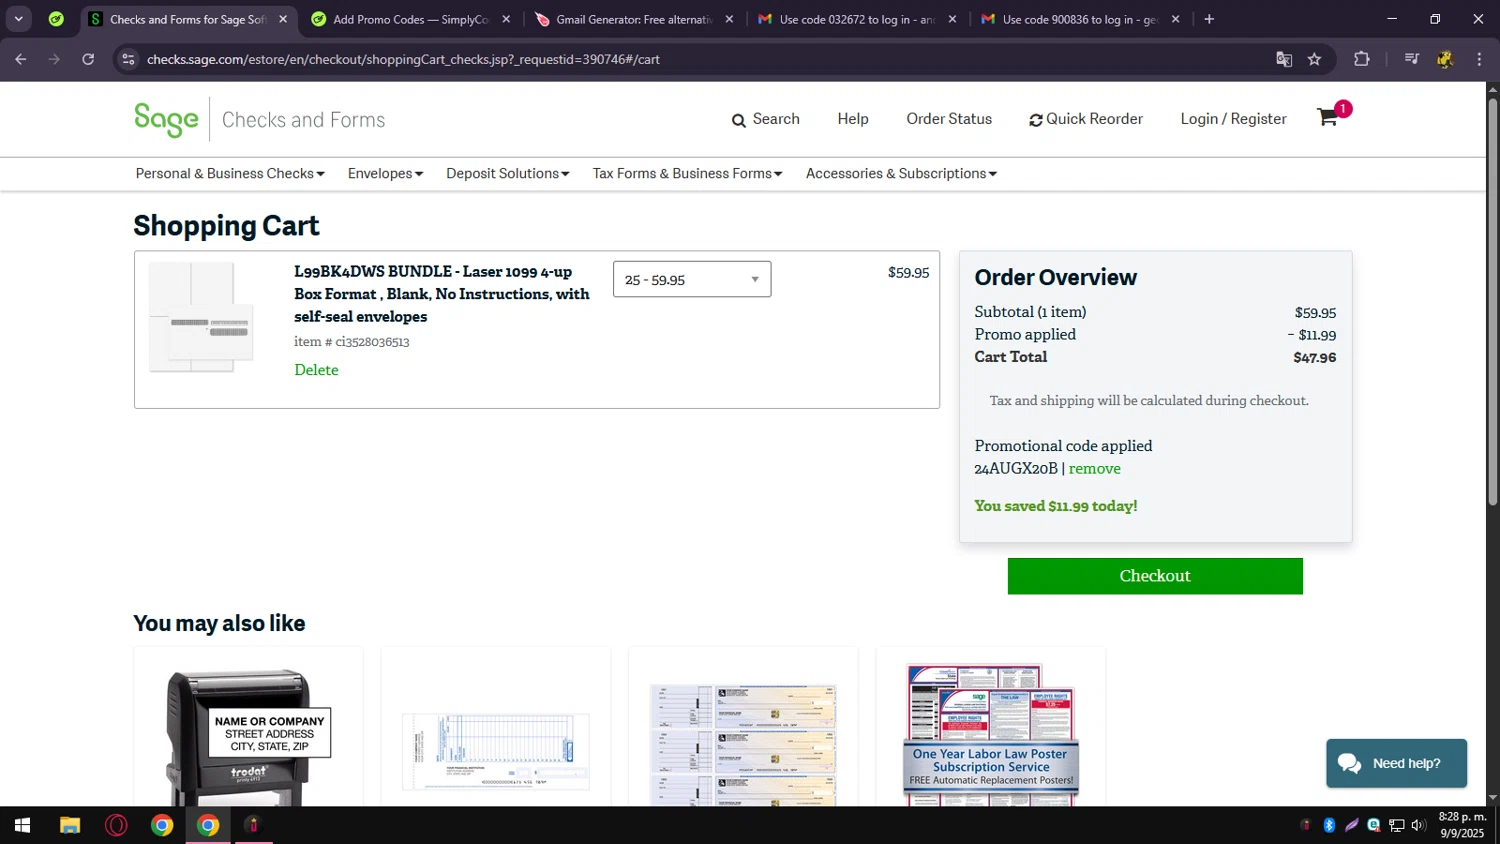Image resolution: width=1500 pixels, height=844 pixels.
Task: Expand Accessories & Subscriptions menu
Action: point(901,173)
